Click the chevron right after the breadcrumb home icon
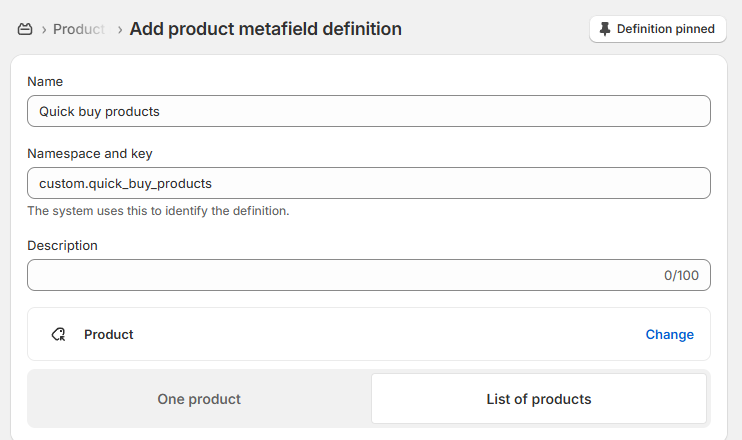The image size is (742, 440). [44, 30]
